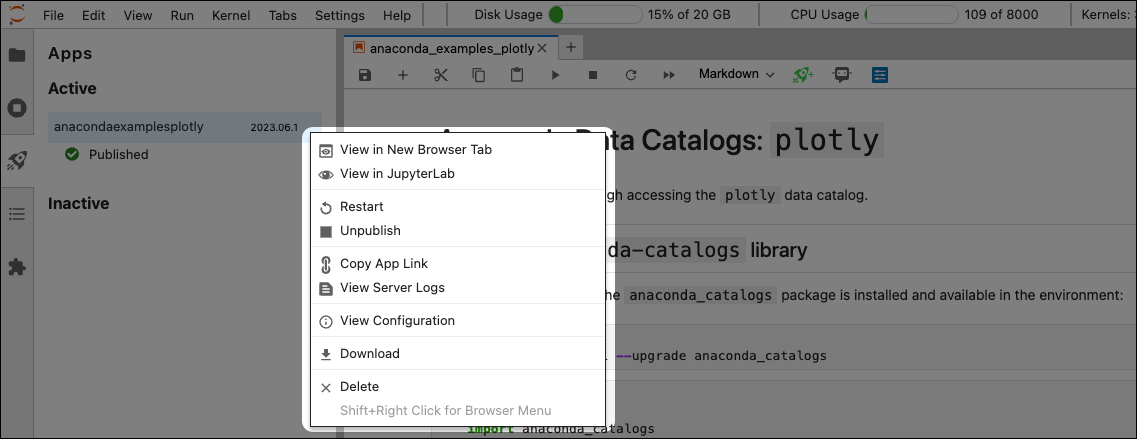Open the View menu

138,15
